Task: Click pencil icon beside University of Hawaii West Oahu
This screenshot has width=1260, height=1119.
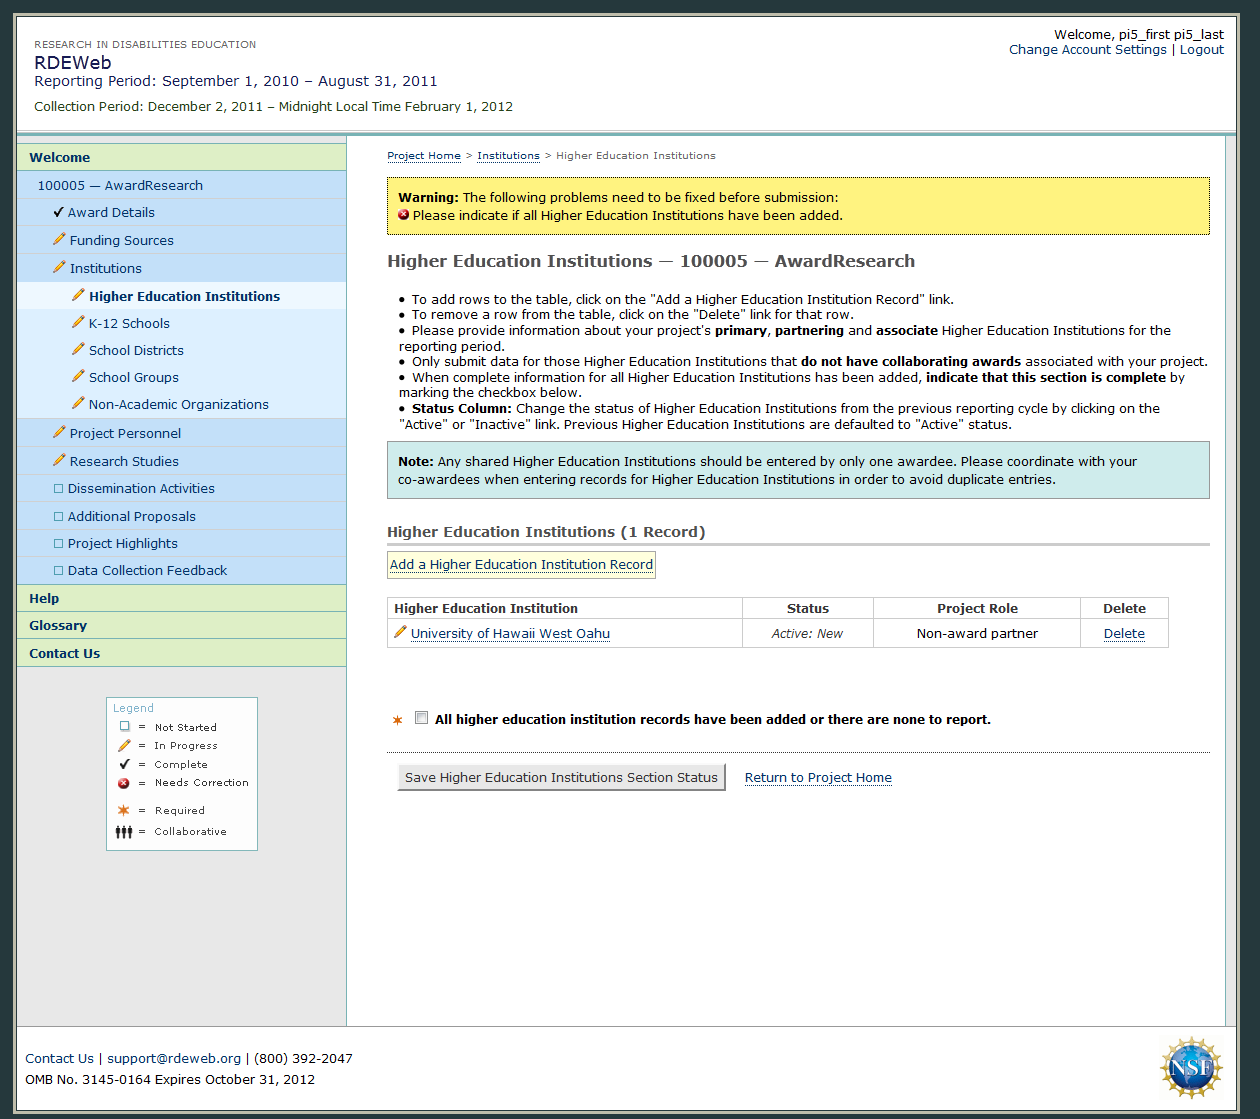Action: pyautogui.click(x=400, y=632)
